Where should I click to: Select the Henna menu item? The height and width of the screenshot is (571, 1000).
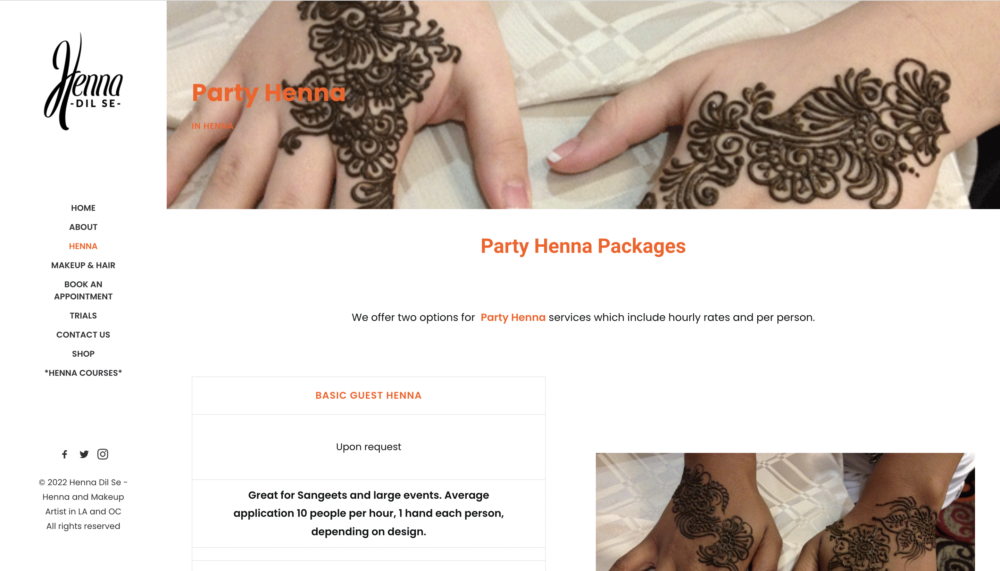[83, 246]
